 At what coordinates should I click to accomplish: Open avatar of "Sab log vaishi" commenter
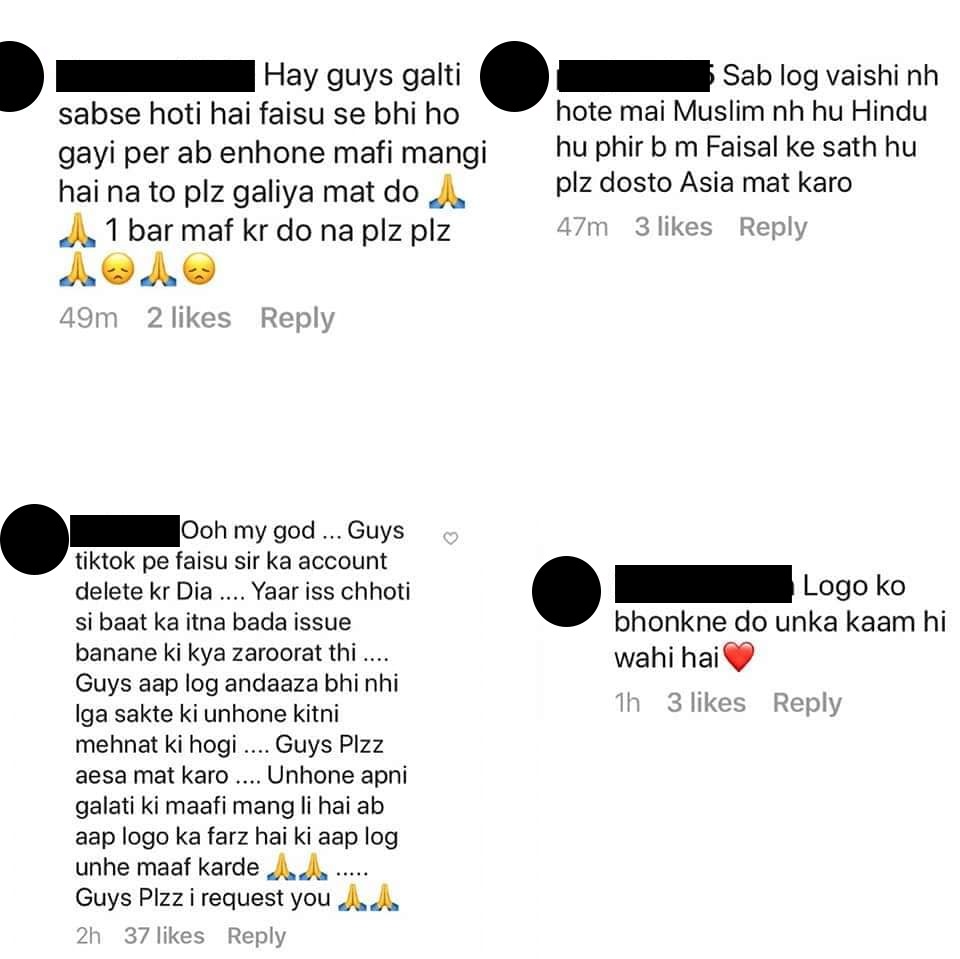point(514,77)
